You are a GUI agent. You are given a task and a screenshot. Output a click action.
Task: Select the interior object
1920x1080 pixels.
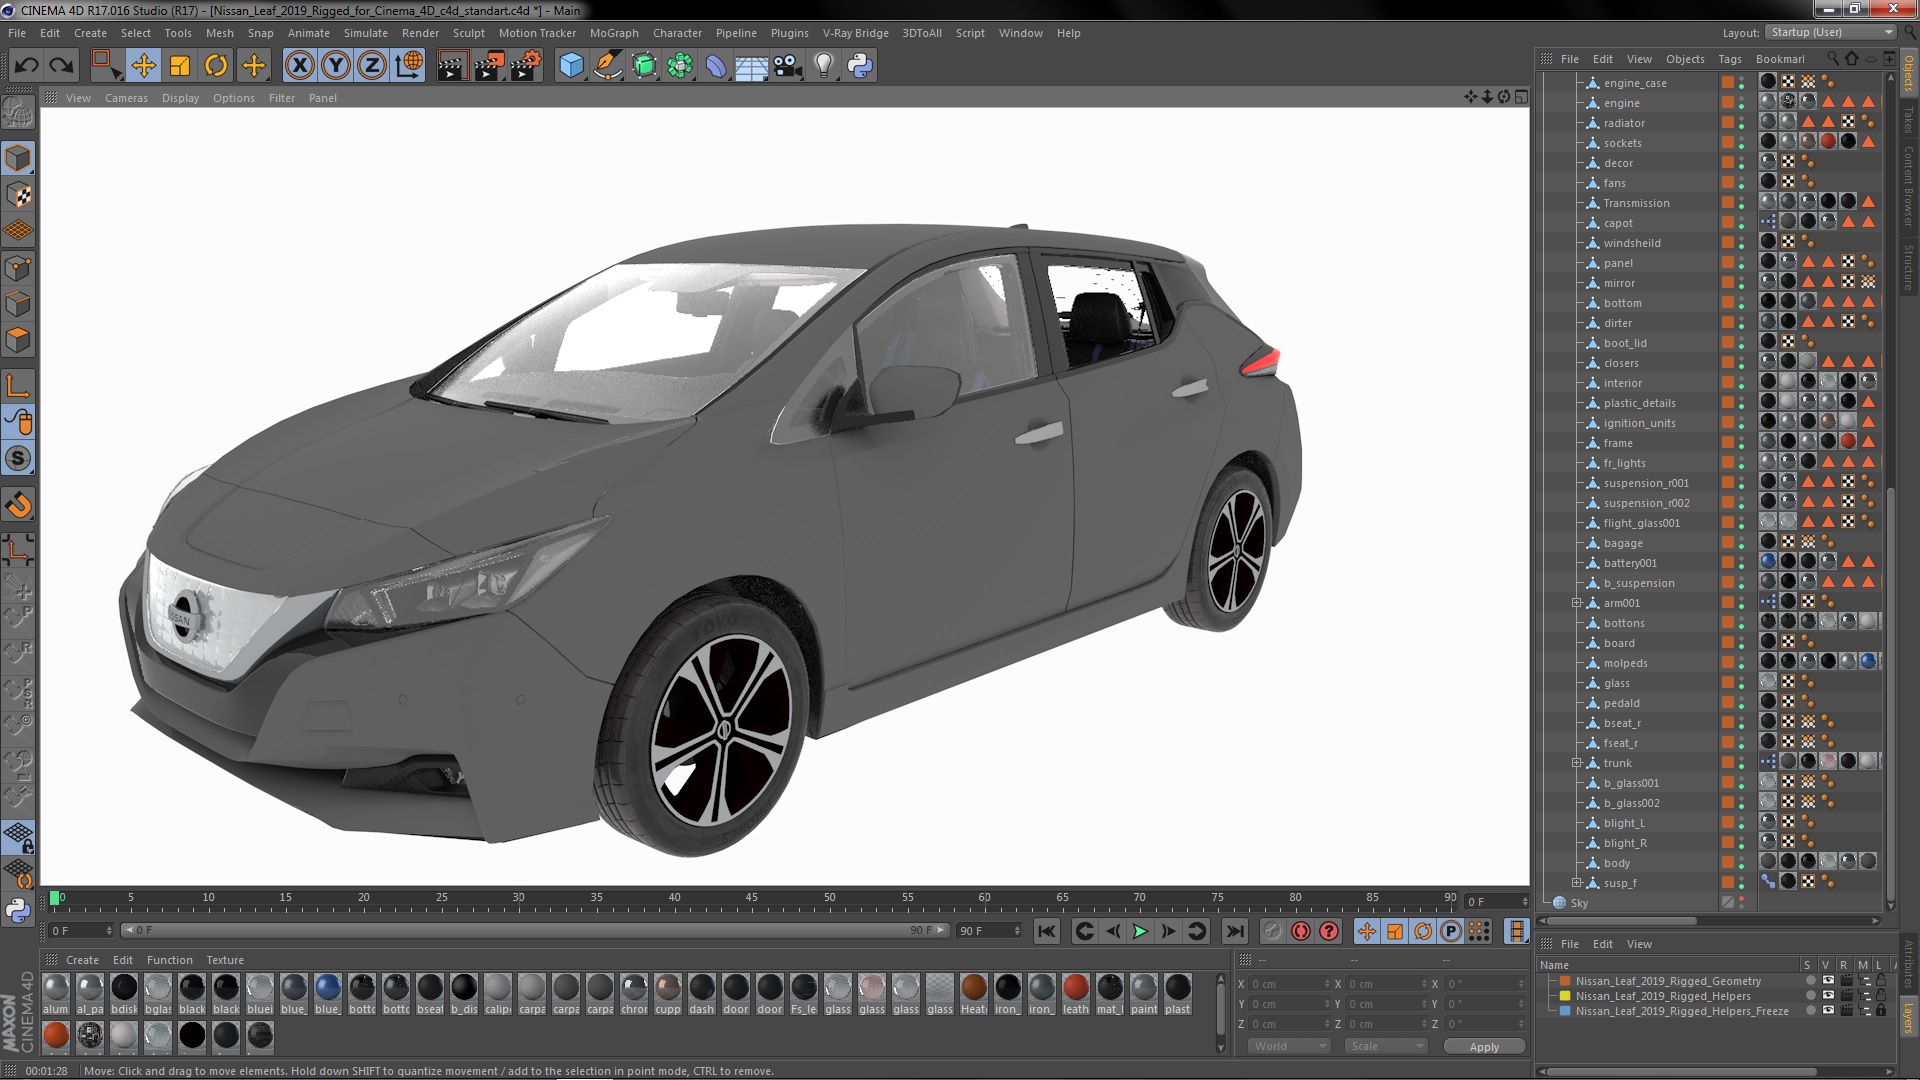click(1622, 383)
